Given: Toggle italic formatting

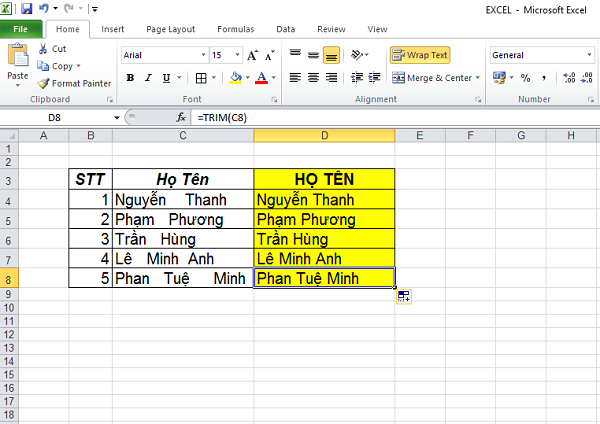Looking at the screenshot, I should [148, 77].
